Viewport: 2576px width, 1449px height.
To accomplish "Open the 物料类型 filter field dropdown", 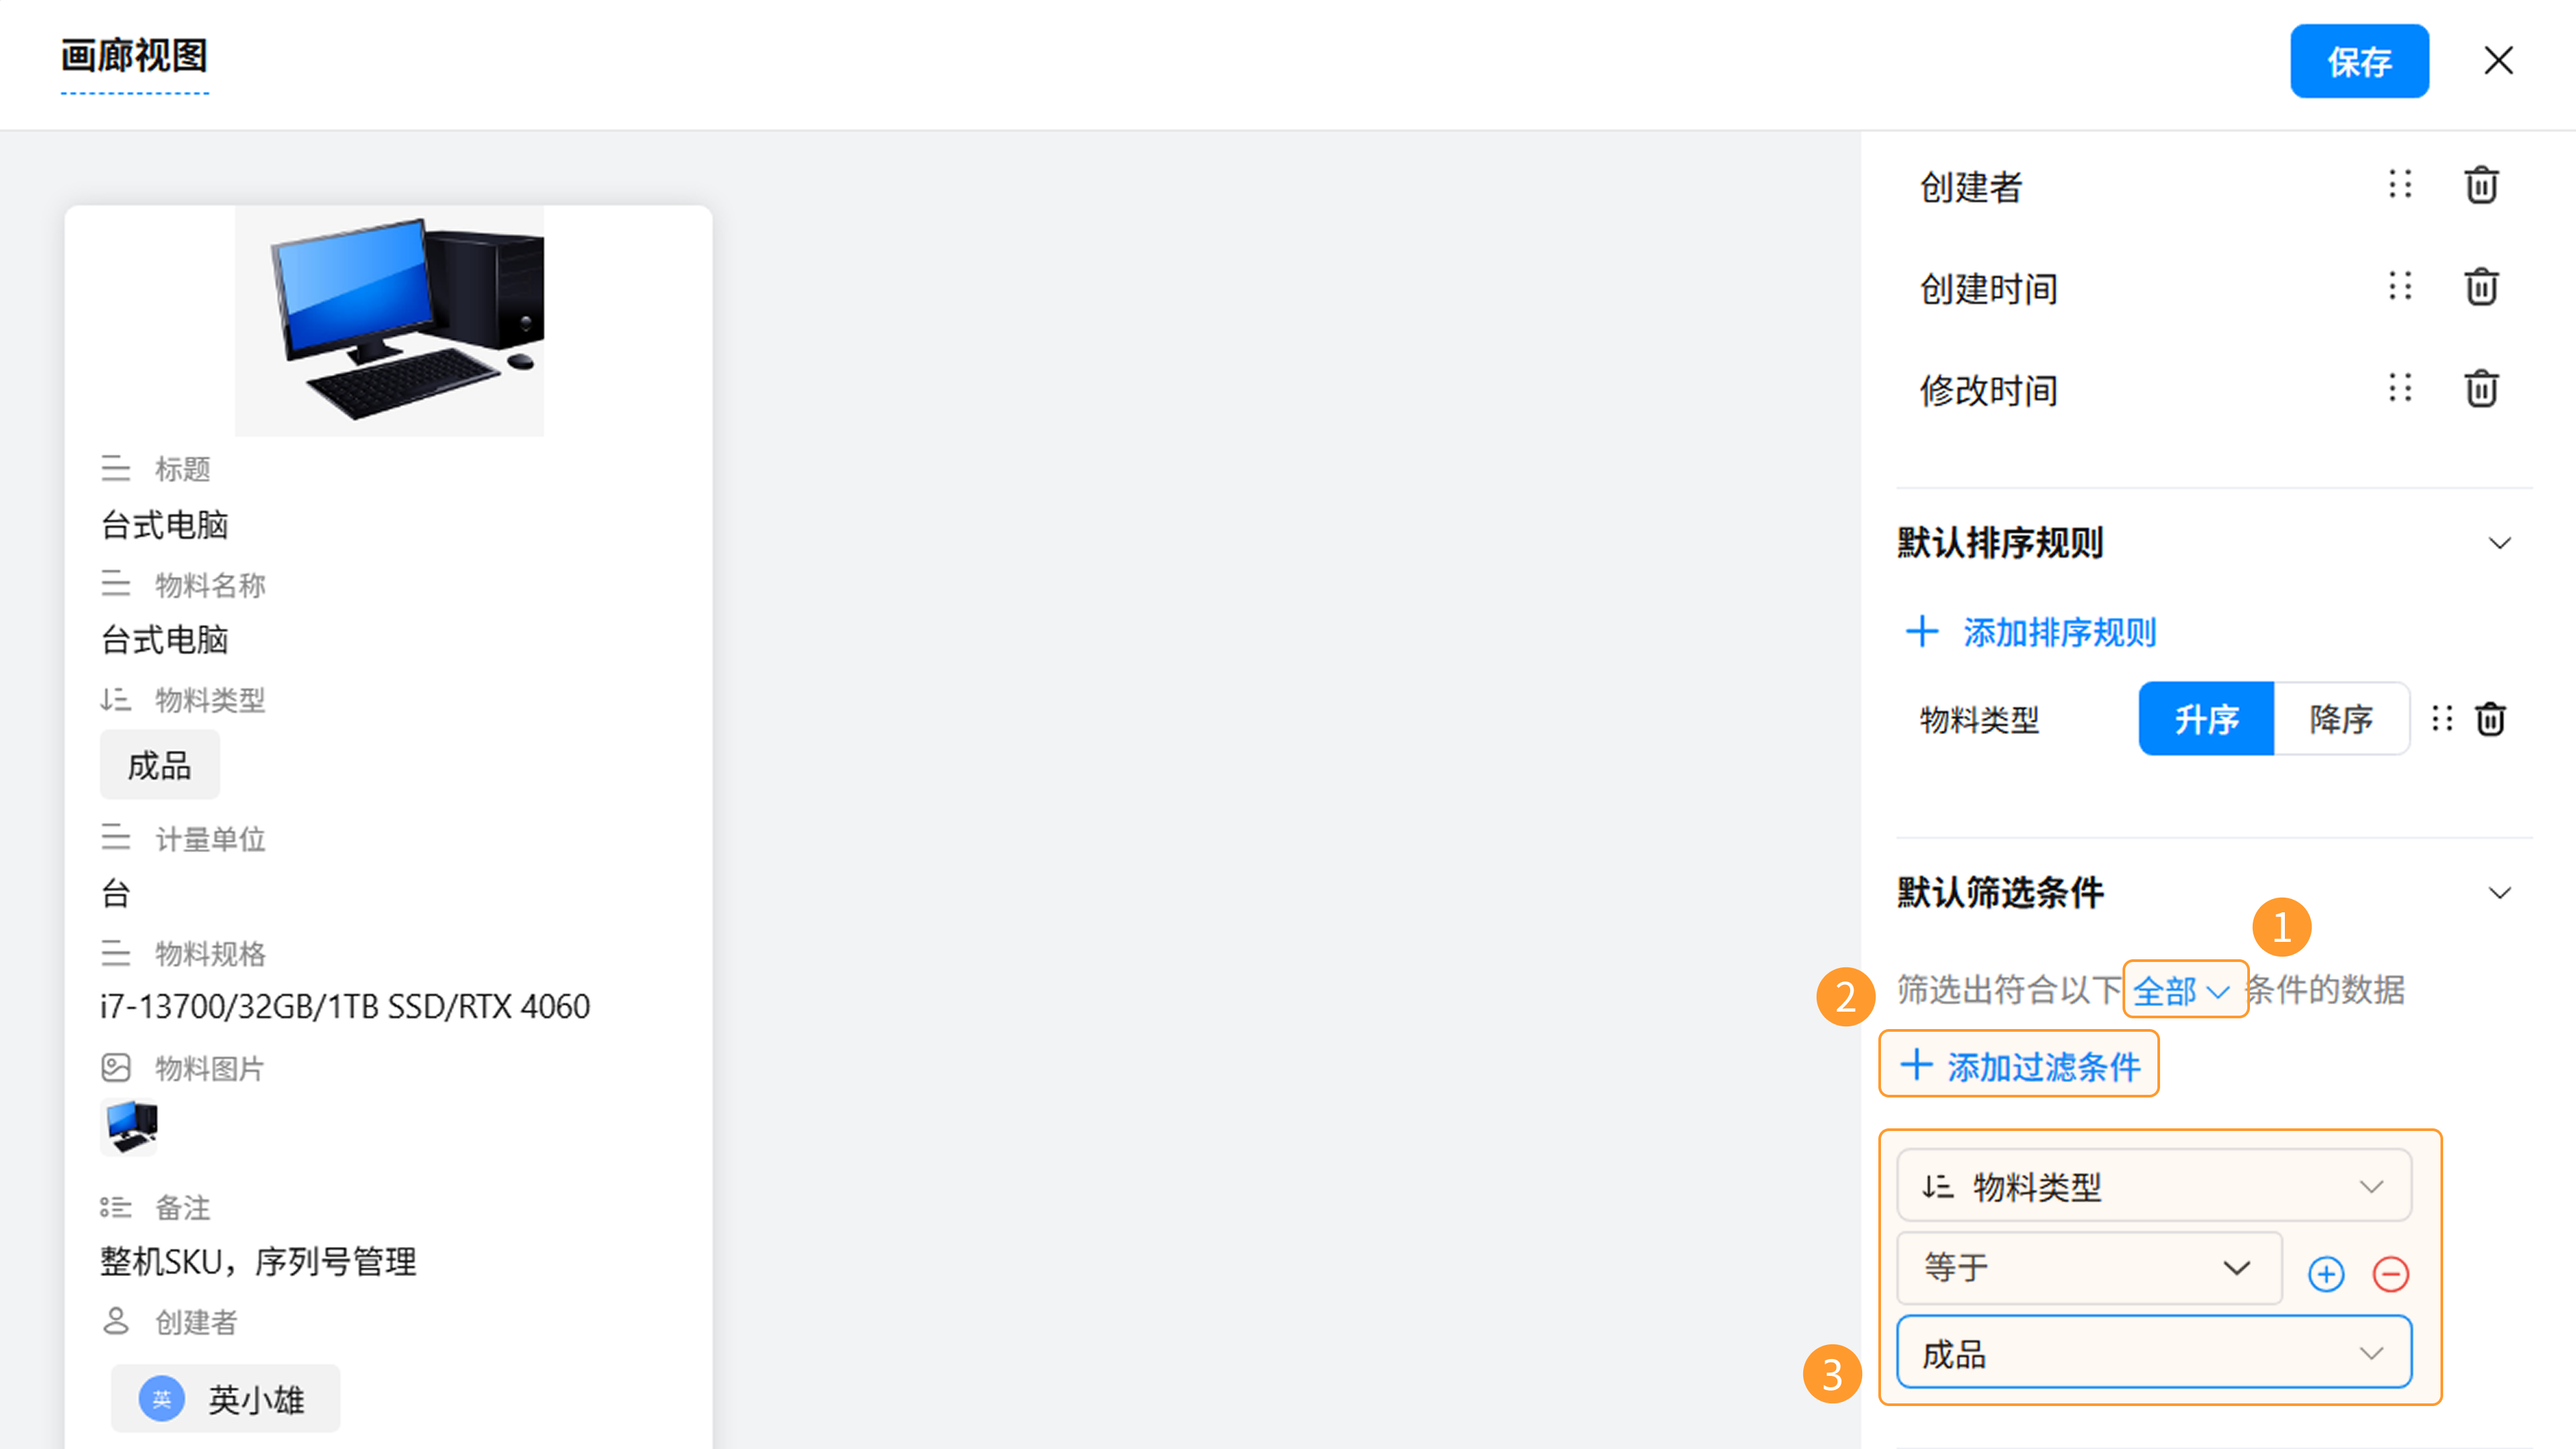I will coord(2154,1187).
